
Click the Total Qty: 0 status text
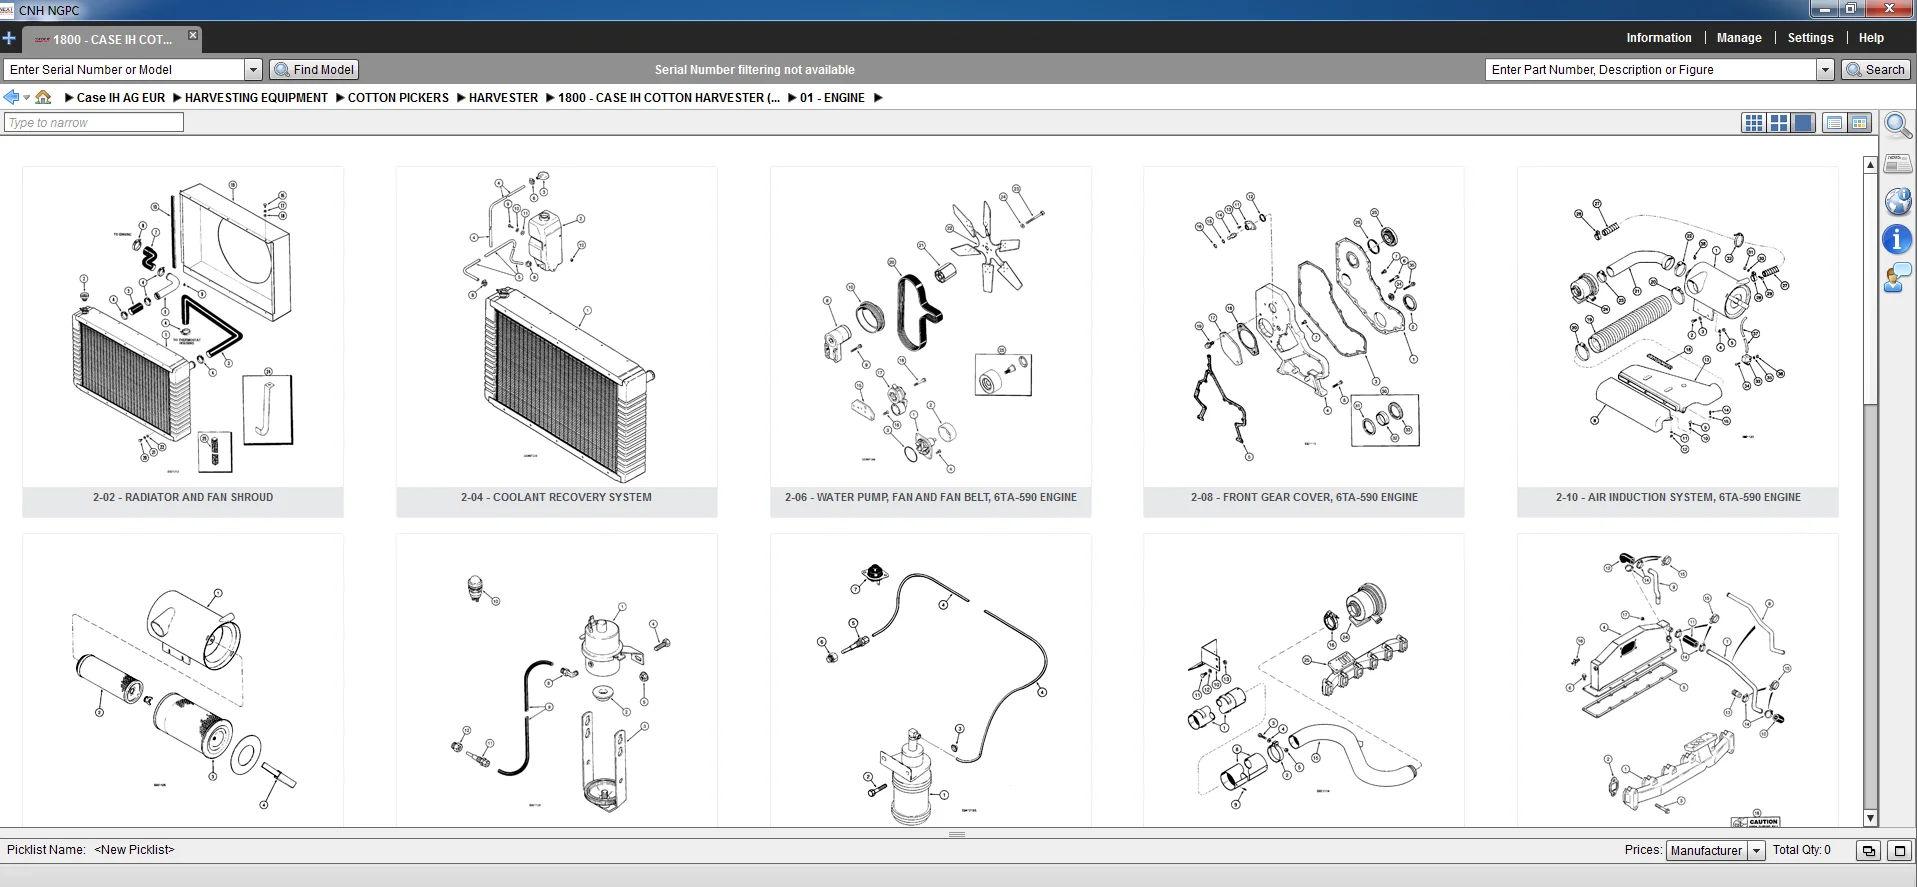pos(1802,850)
